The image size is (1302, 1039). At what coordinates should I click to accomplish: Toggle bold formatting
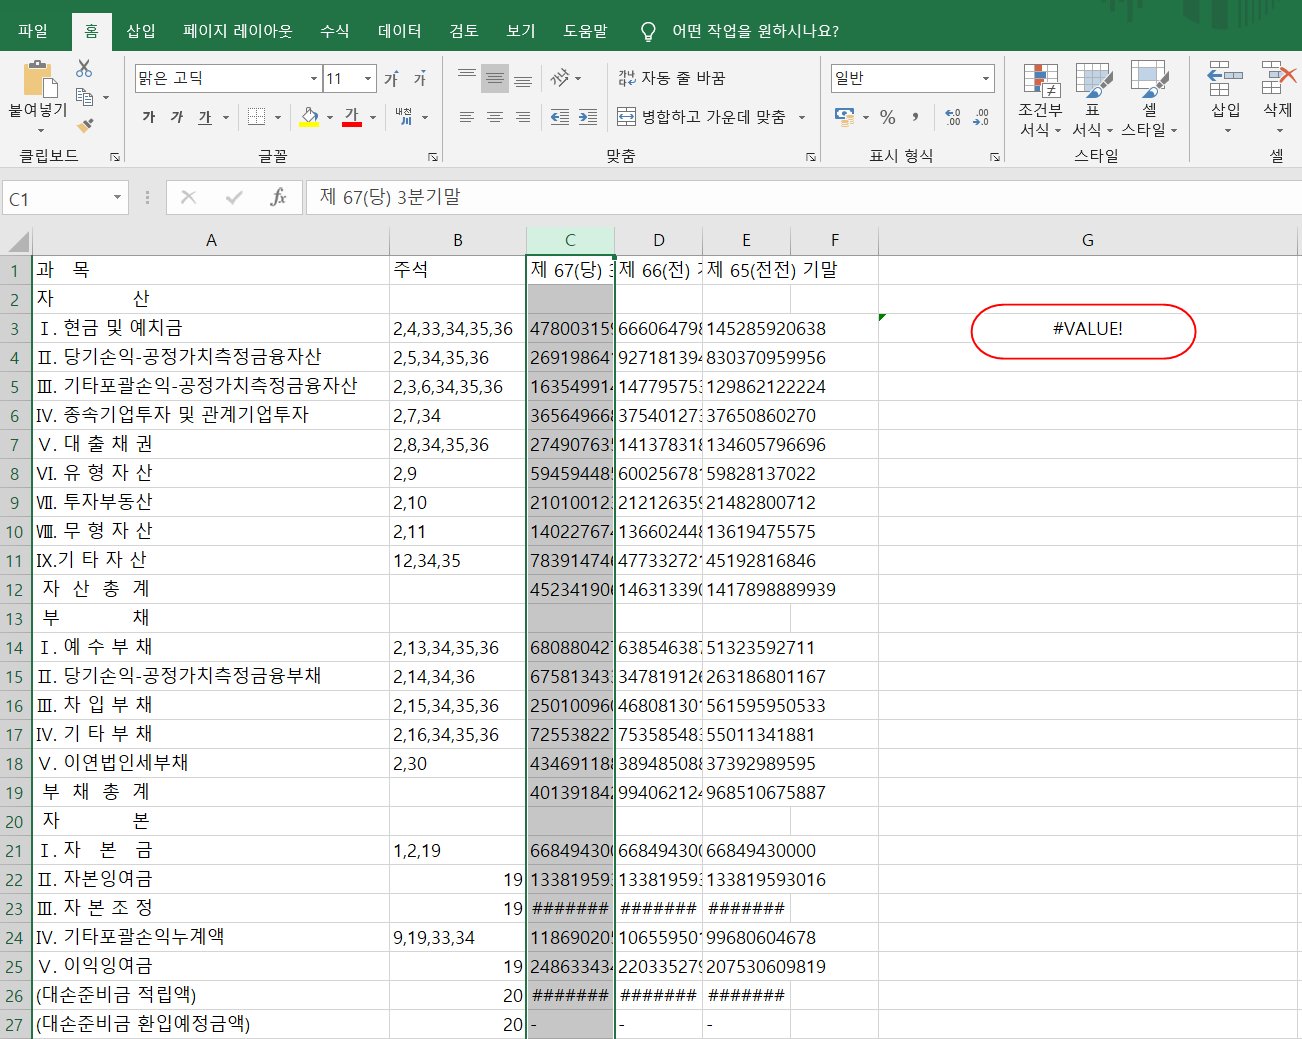[x=149, y=117]
